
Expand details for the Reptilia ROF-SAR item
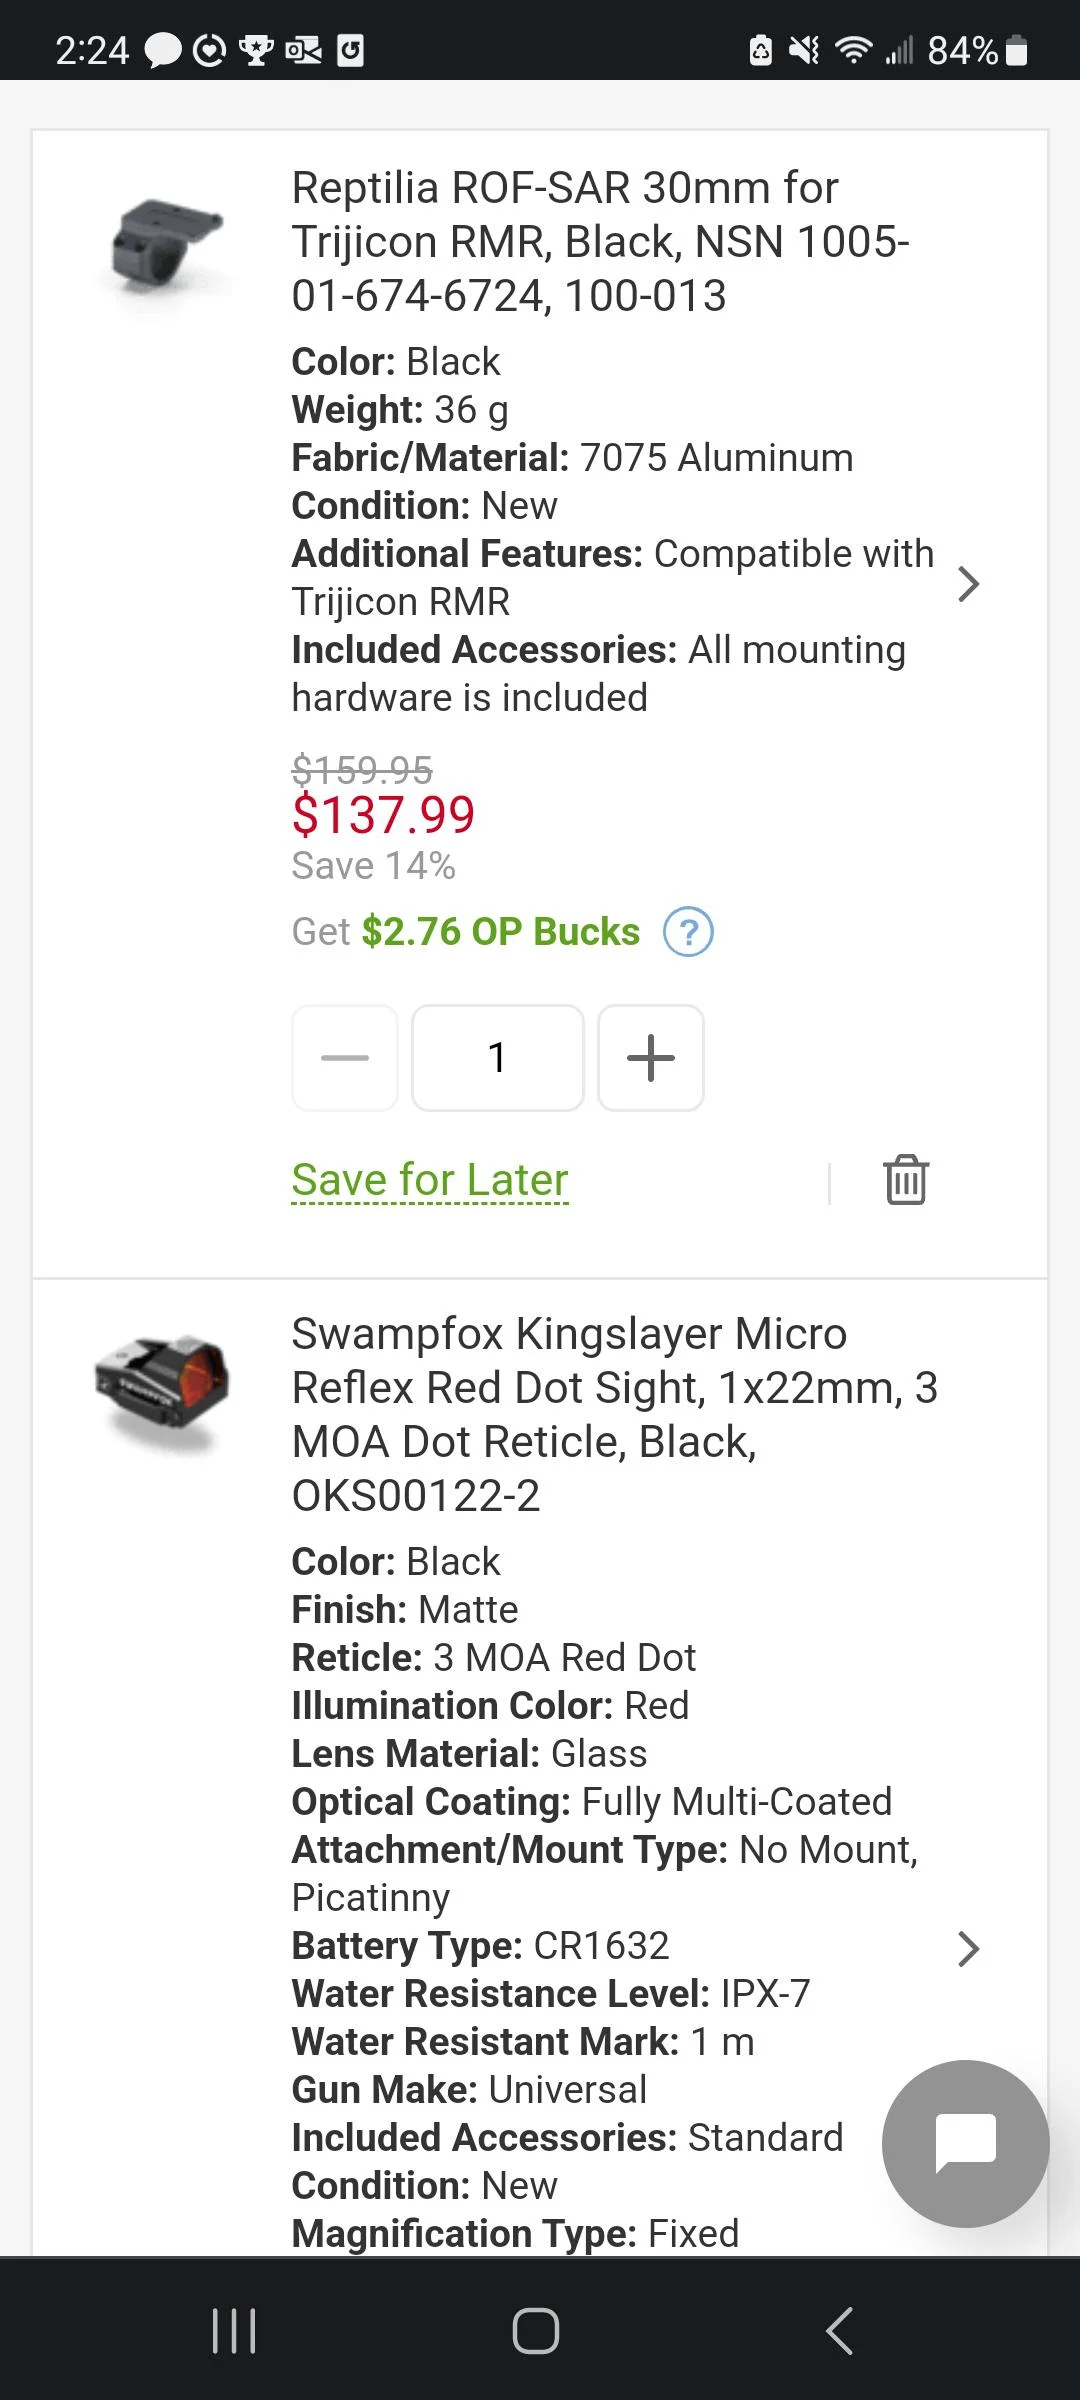click(x=967, y=584)
